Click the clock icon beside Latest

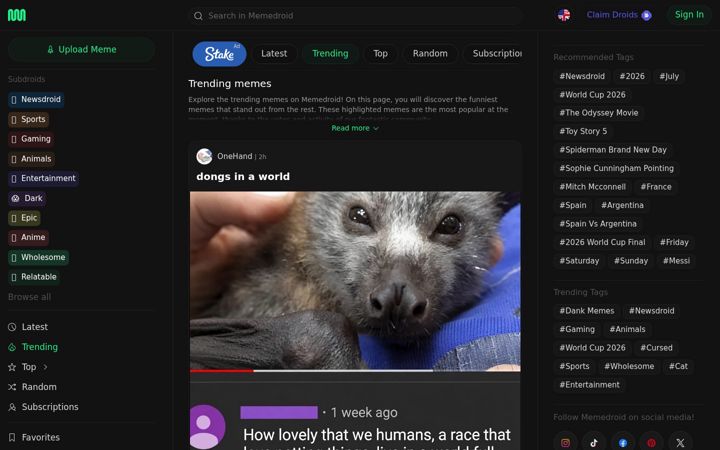(12, 327)
